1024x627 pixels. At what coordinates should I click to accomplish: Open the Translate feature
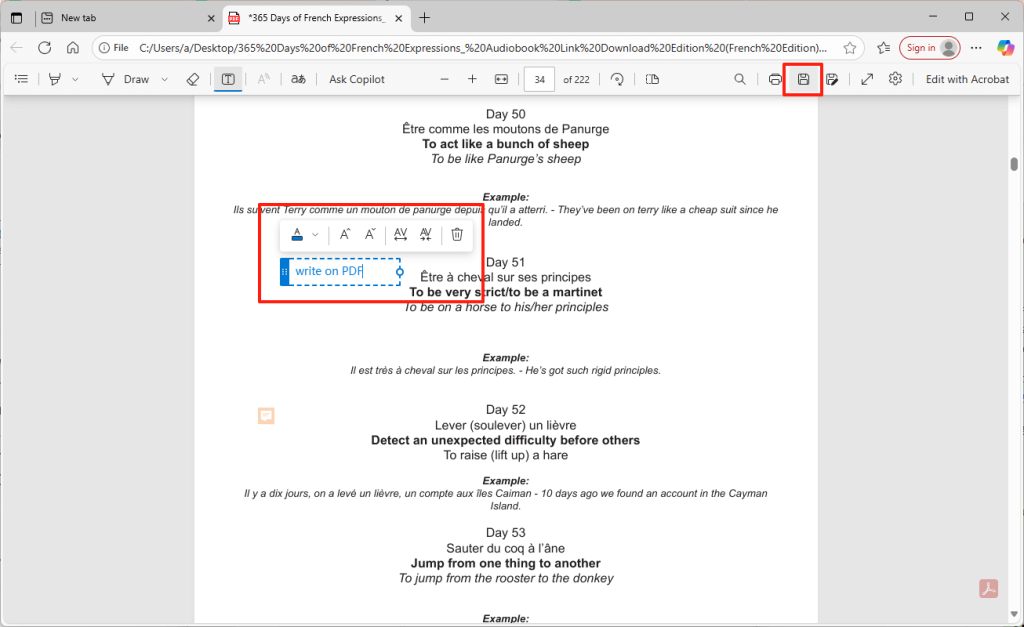(x=299, y=79)
